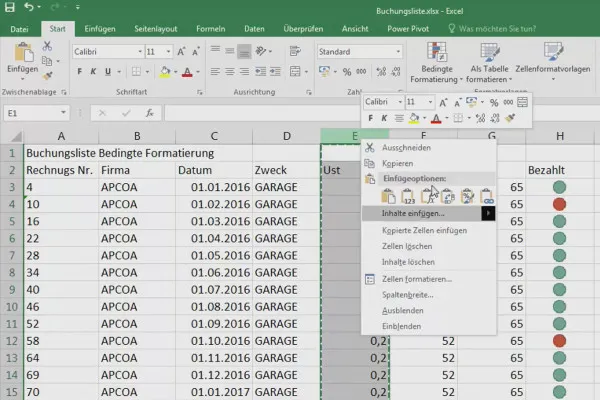Toggle italic K in mini toolbar
The width and height of the screenshot is (600, 400).
[384, 118]
